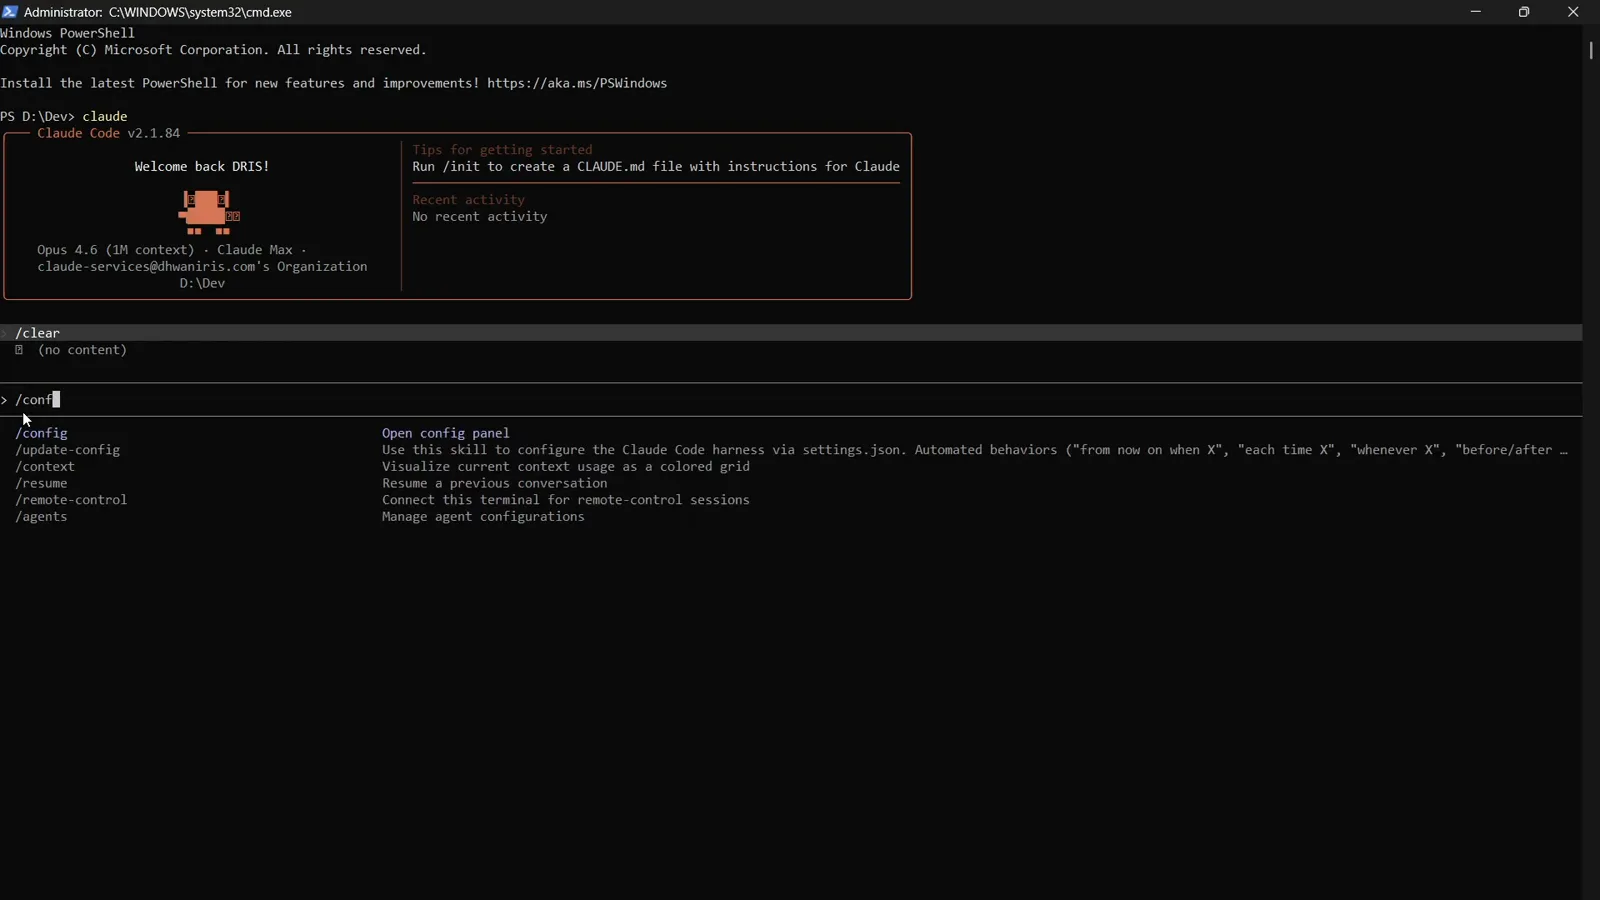Click the 'No recent activity' text
Viewport: 1600px width, 900px height.
point(480,217)
